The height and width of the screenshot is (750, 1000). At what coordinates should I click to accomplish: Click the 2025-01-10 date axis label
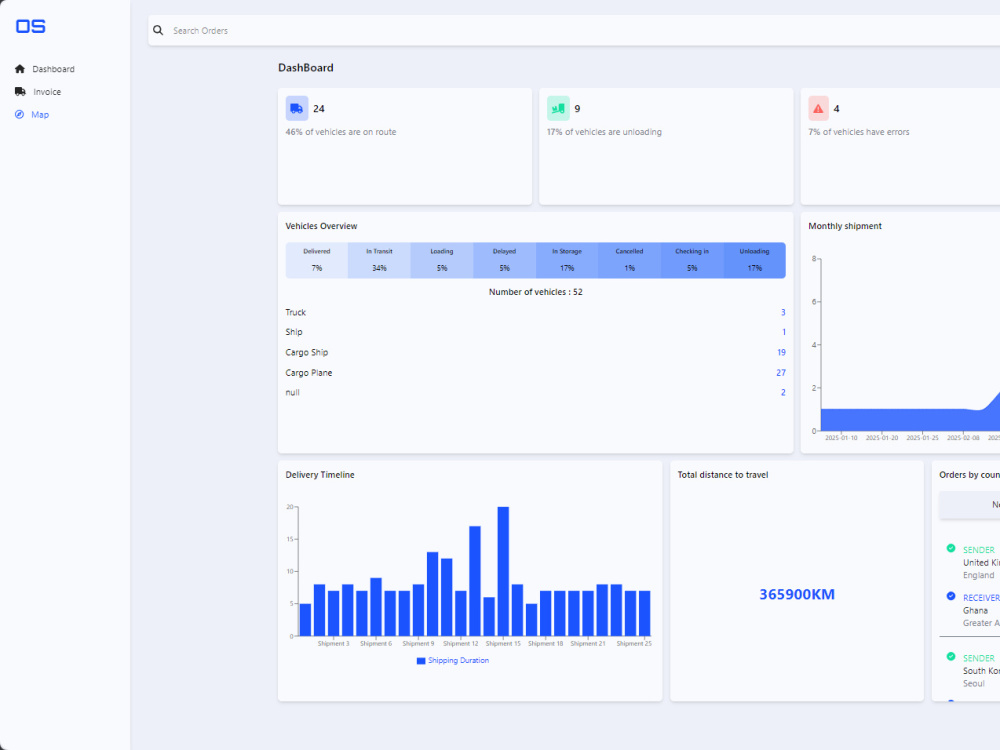click(x=841, y=438)
